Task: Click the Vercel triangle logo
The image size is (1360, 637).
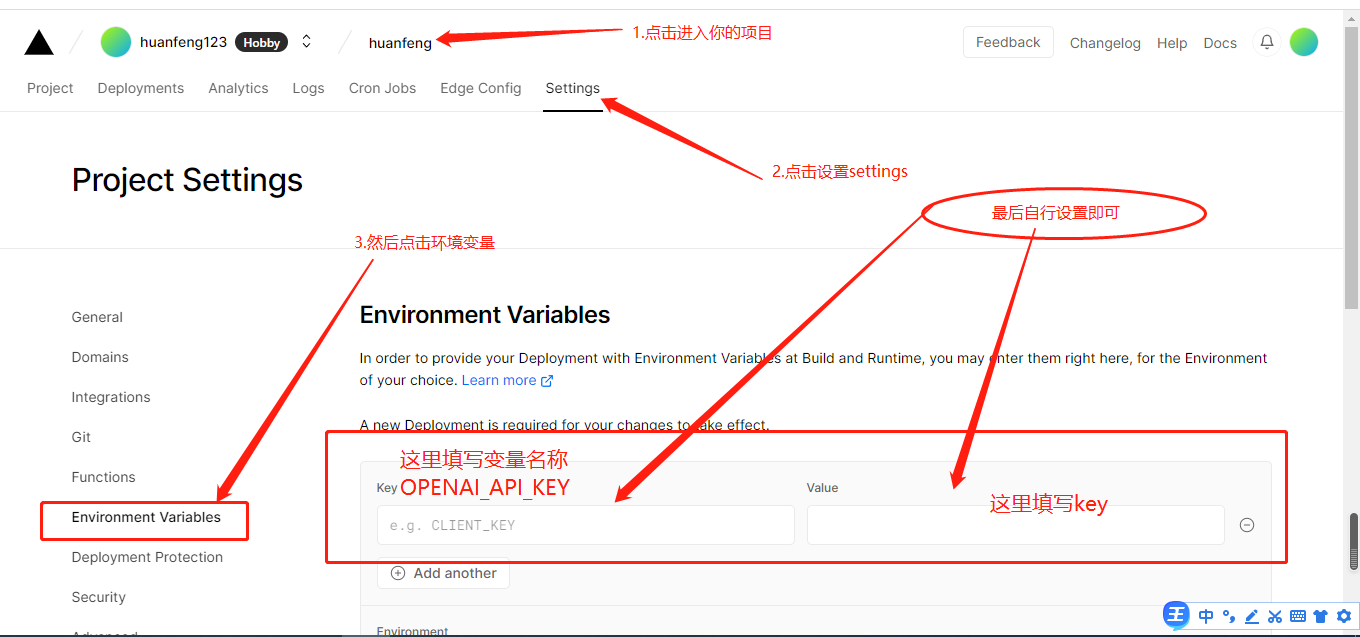Action: point(39,42)
